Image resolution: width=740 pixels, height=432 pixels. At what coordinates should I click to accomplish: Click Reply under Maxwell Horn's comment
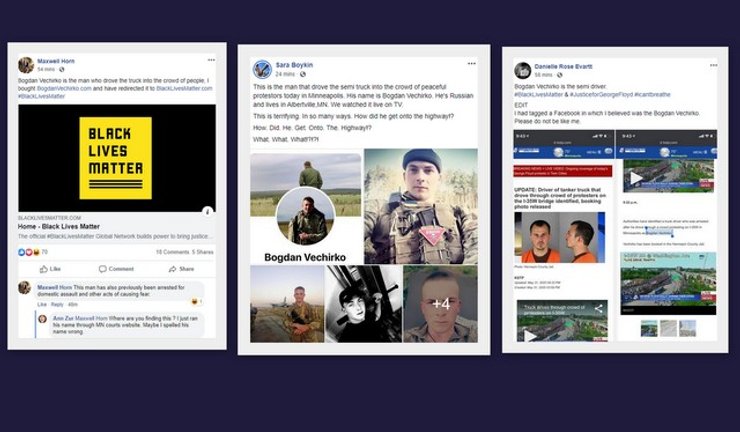[x=57, y=305]
